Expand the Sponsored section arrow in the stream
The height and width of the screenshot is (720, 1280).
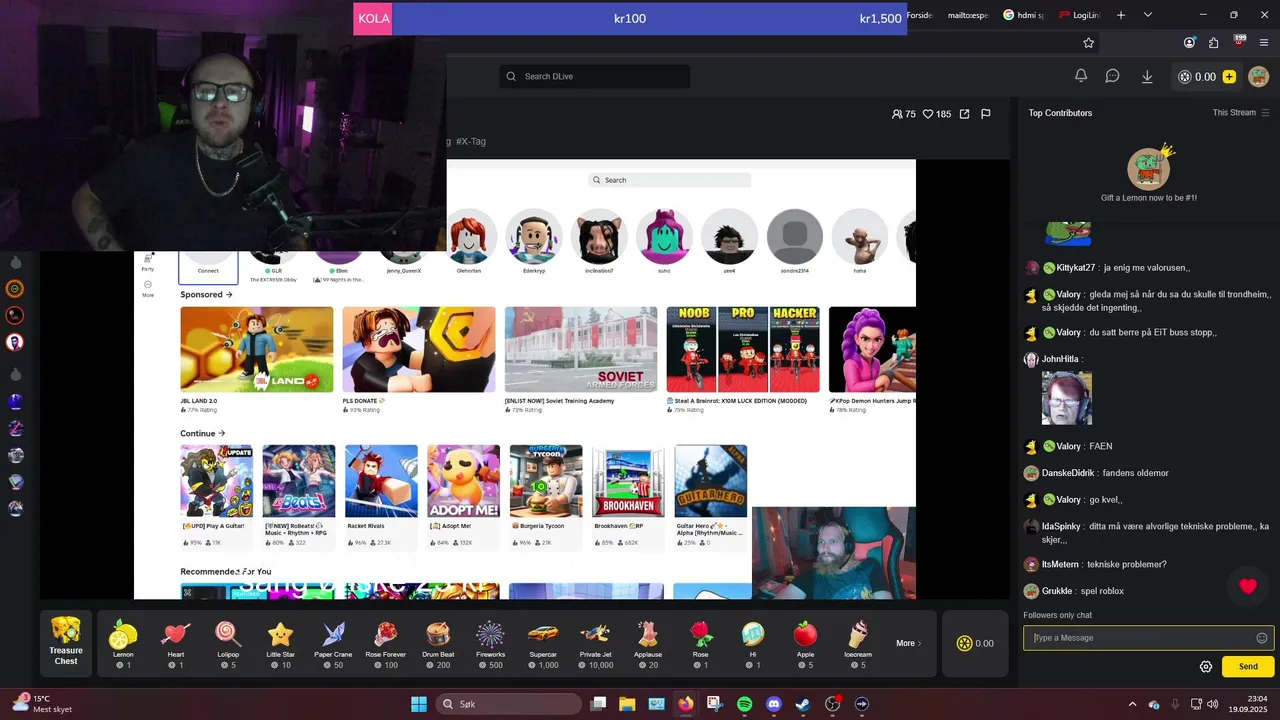coord(229,295)
